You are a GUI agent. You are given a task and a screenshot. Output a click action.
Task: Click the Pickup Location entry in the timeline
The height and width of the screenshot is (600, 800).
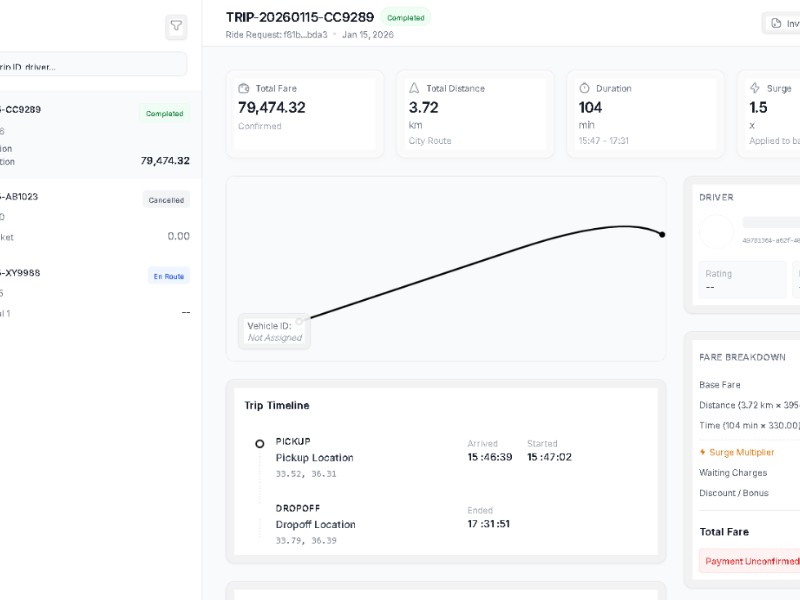[x=314, y=458]
